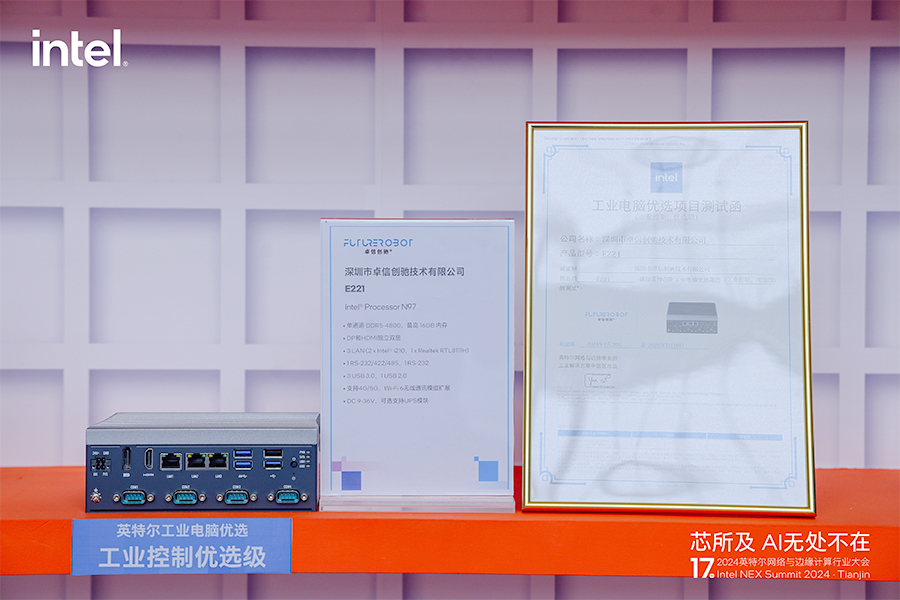The image size is (900, 600).
Task: Click the round power button on the device
Action: (x=294, y=464)
